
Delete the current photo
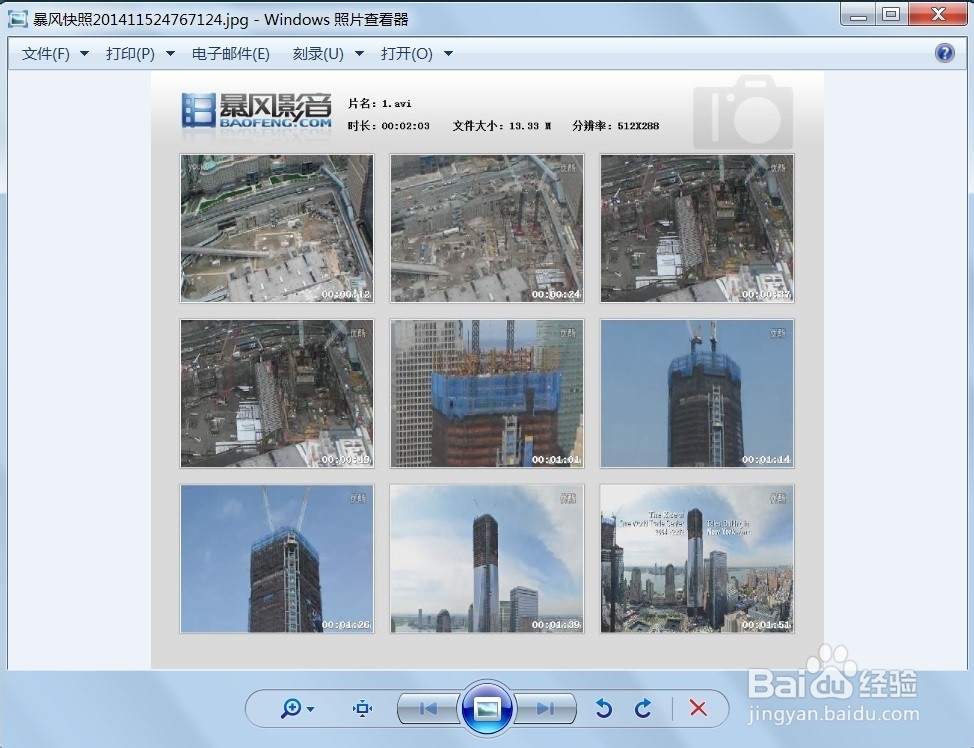pos(699,708)
